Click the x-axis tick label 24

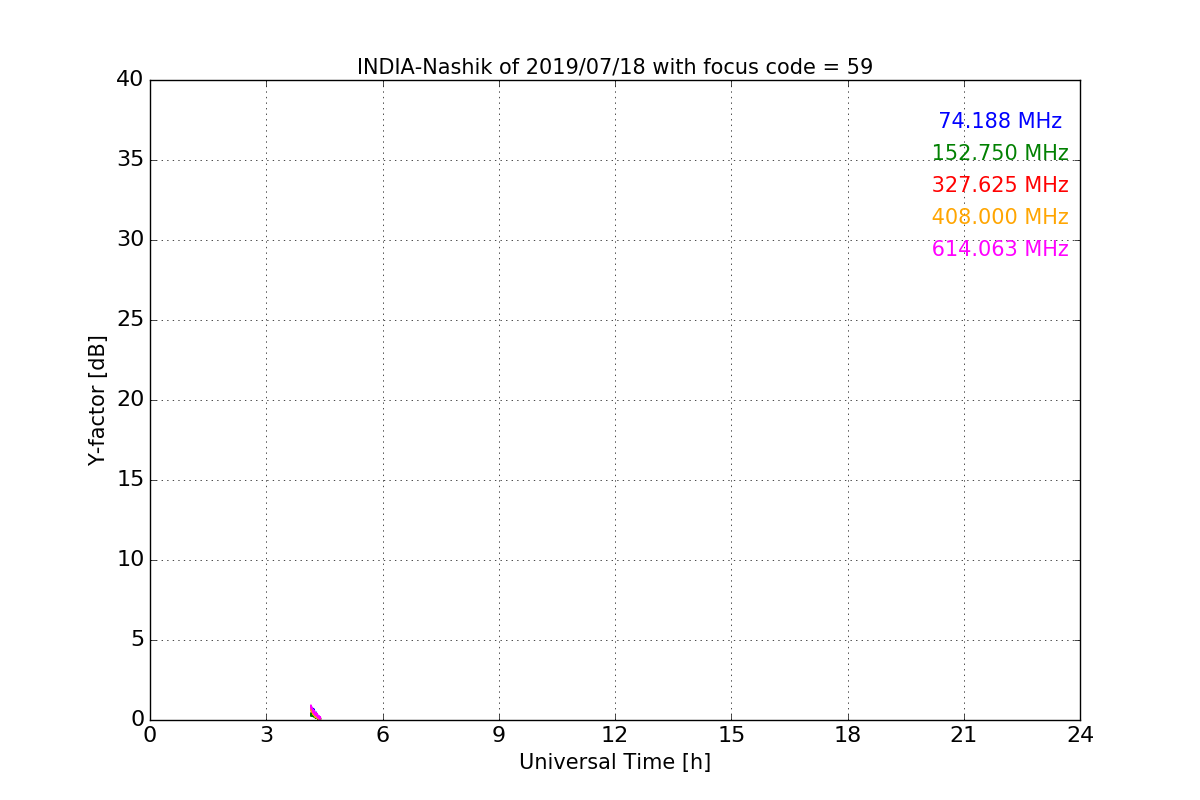[x=1080, y=735]
